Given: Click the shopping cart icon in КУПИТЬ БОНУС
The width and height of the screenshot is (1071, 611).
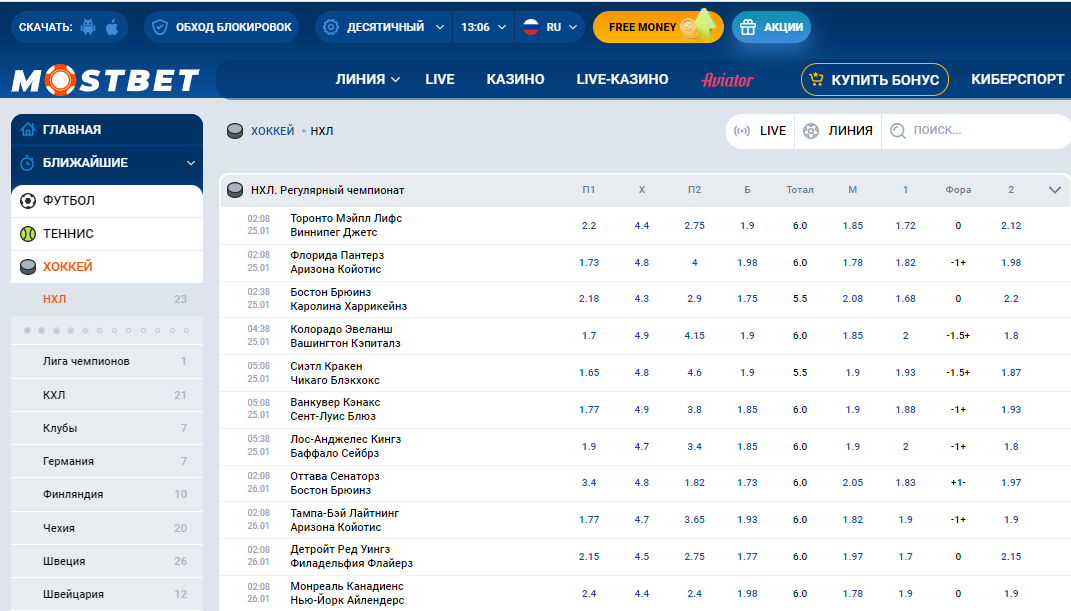Looking at the screenshot, I should click(816, 80).
